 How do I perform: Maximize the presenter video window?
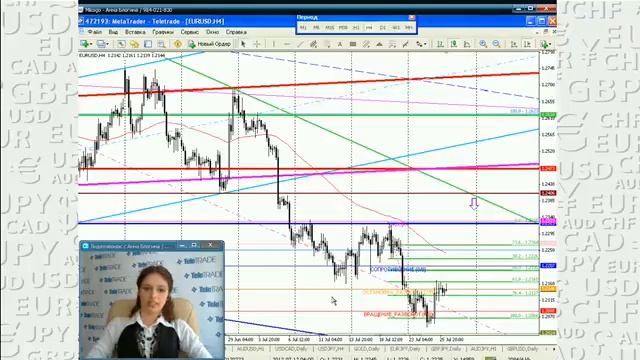click(194, 245)
